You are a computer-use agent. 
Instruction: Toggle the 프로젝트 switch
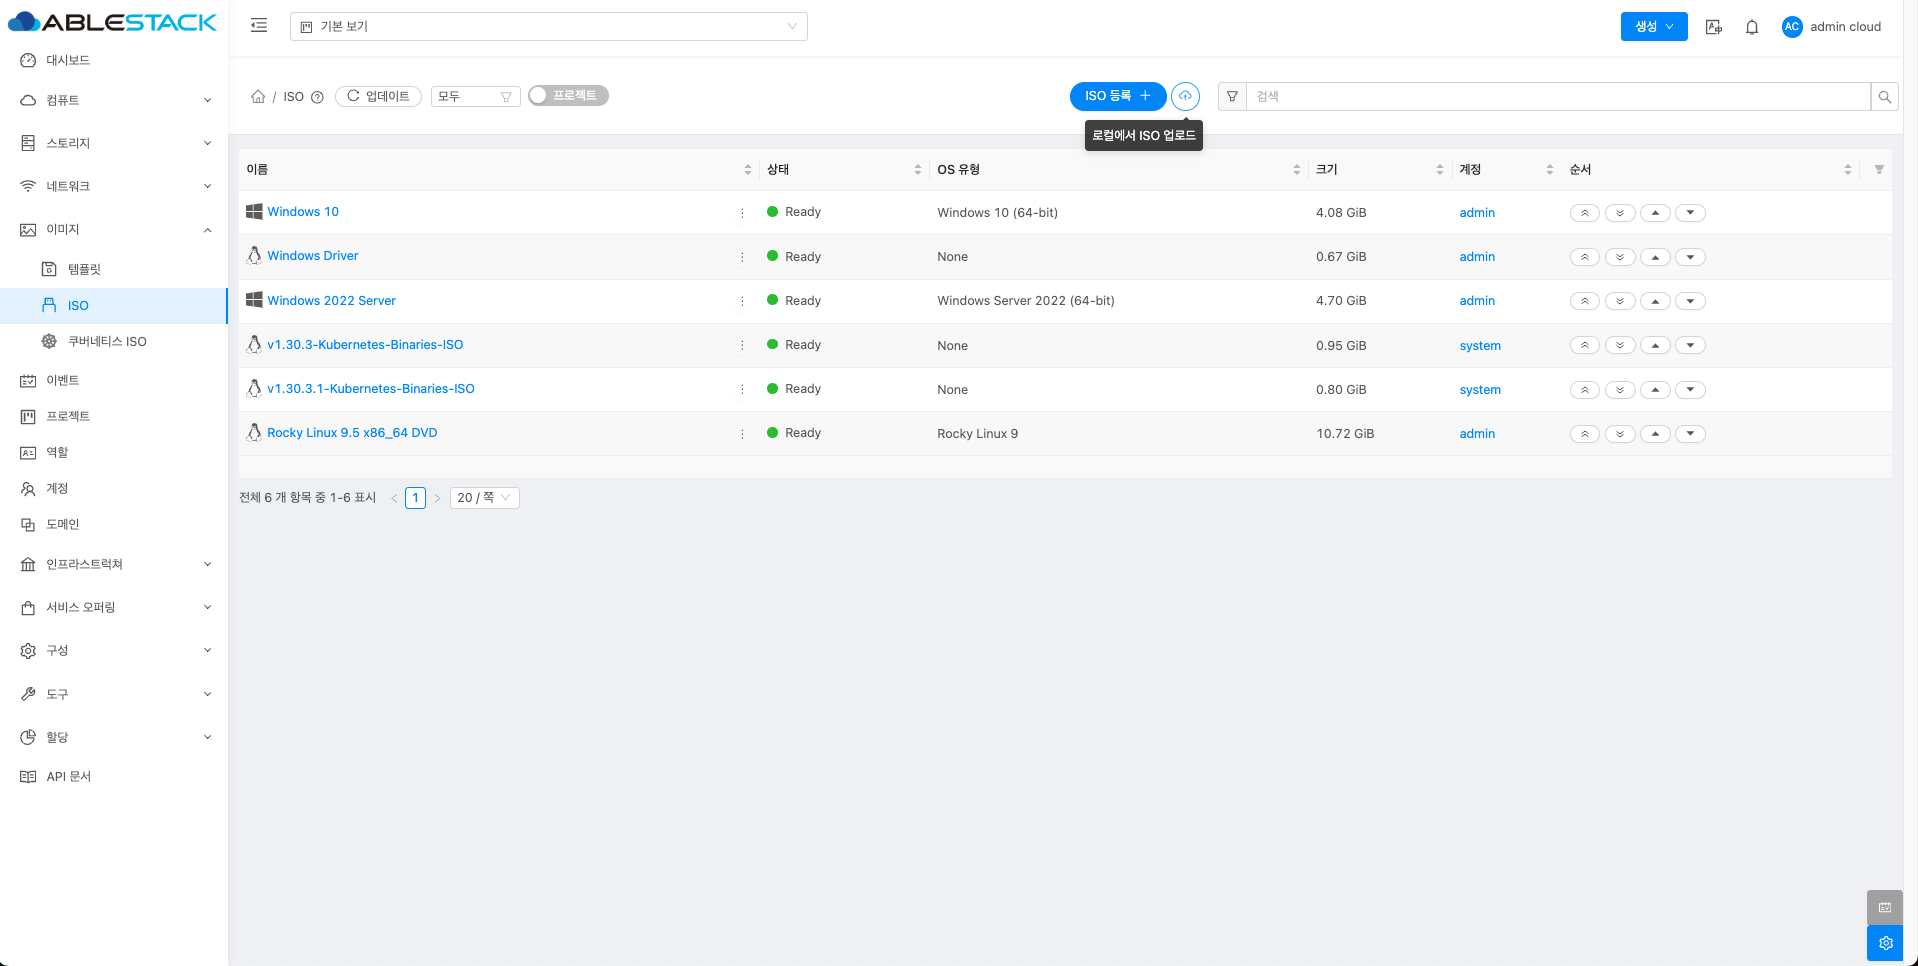567,96
